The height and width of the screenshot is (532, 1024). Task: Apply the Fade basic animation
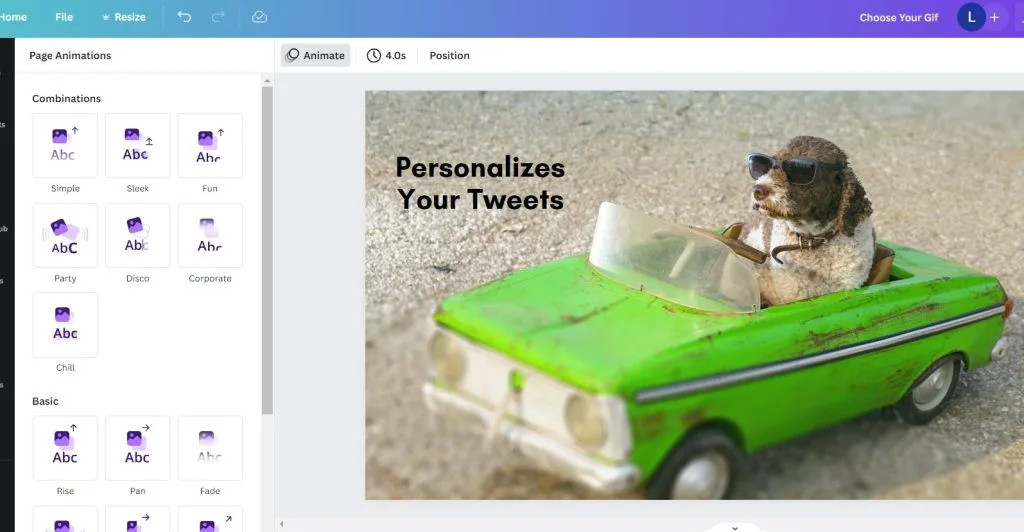click(x=210, y=448)
